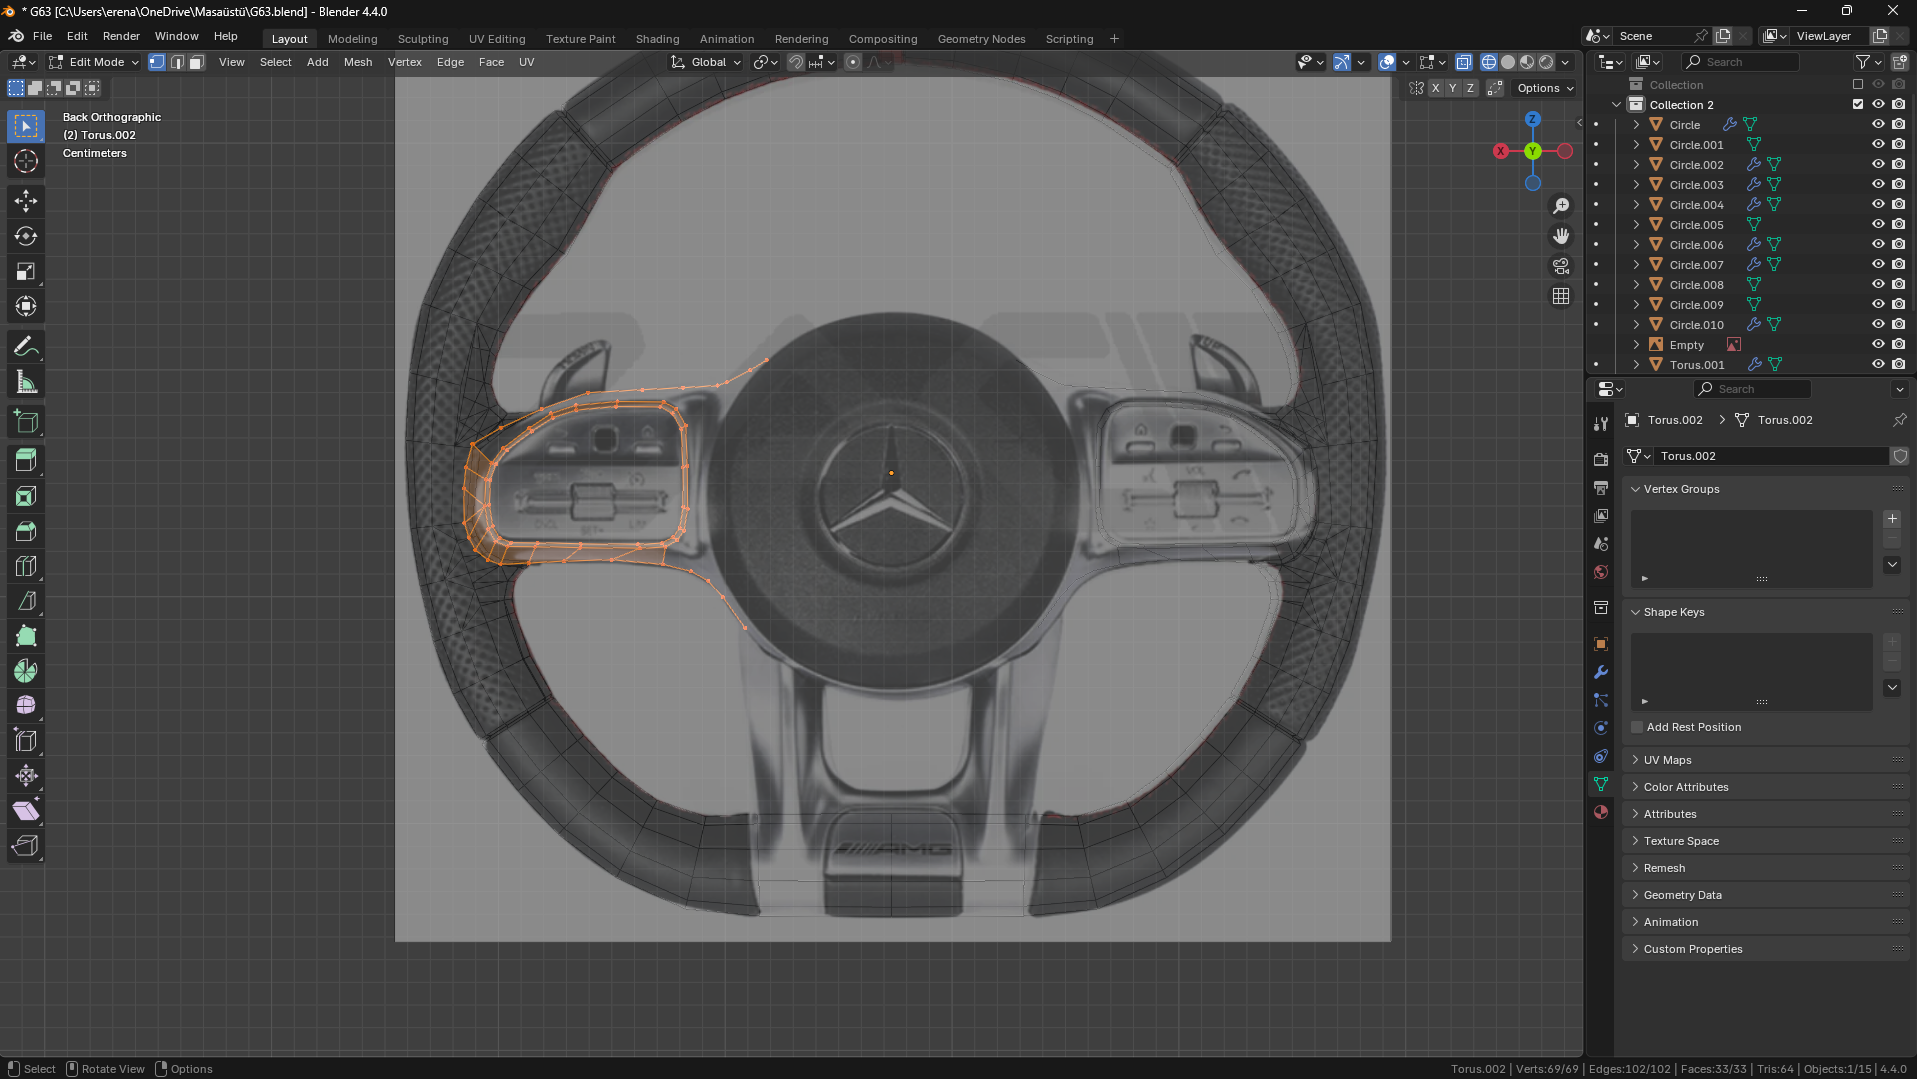Select the Bevel tool

pos(26,531)
